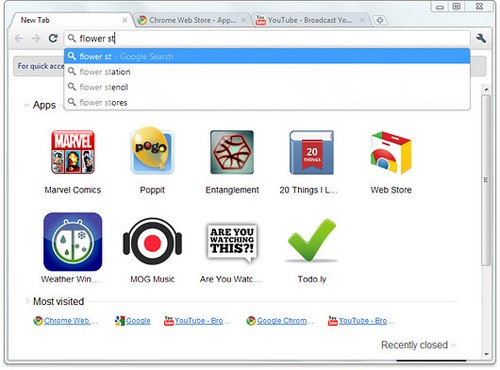Click the browser Back arrow
This screenshot has width=500, height=370.
[x=19, y=38]
